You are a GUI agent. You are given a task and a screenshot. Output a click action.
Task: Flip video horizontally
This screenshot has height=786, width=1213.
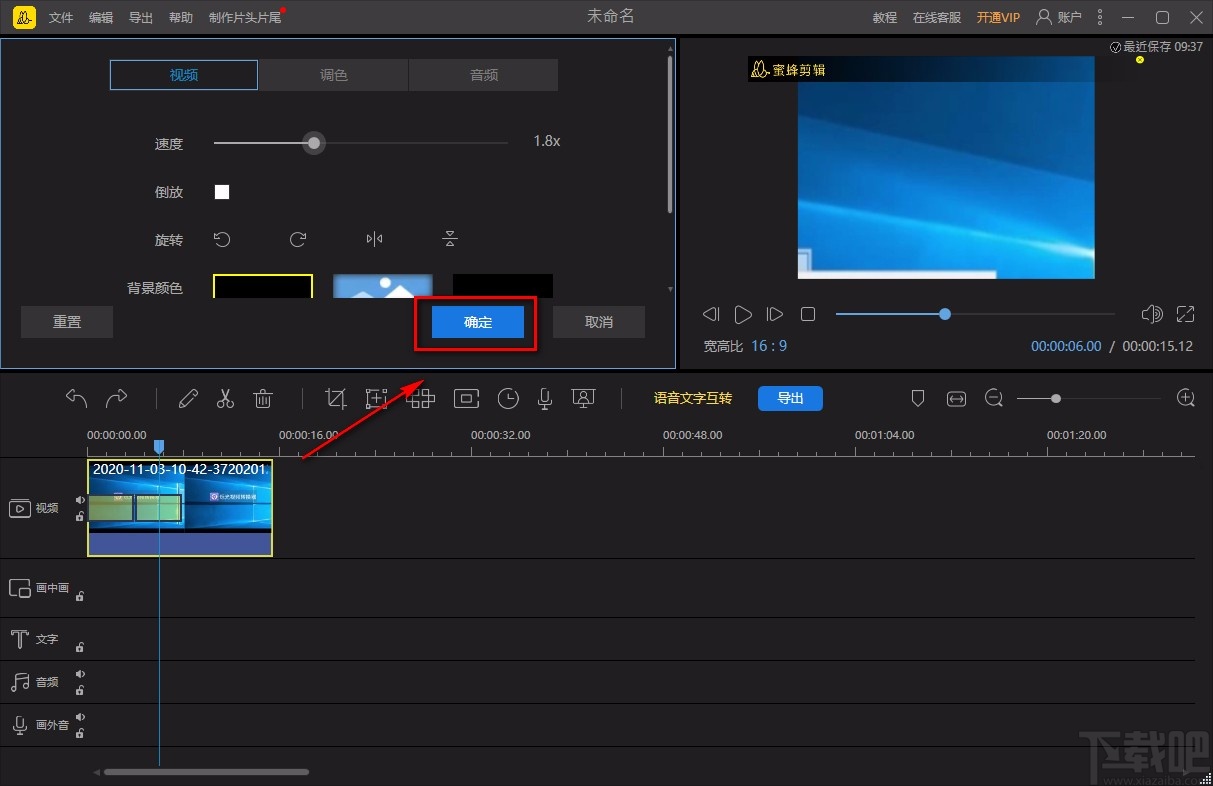click(374, 239)
